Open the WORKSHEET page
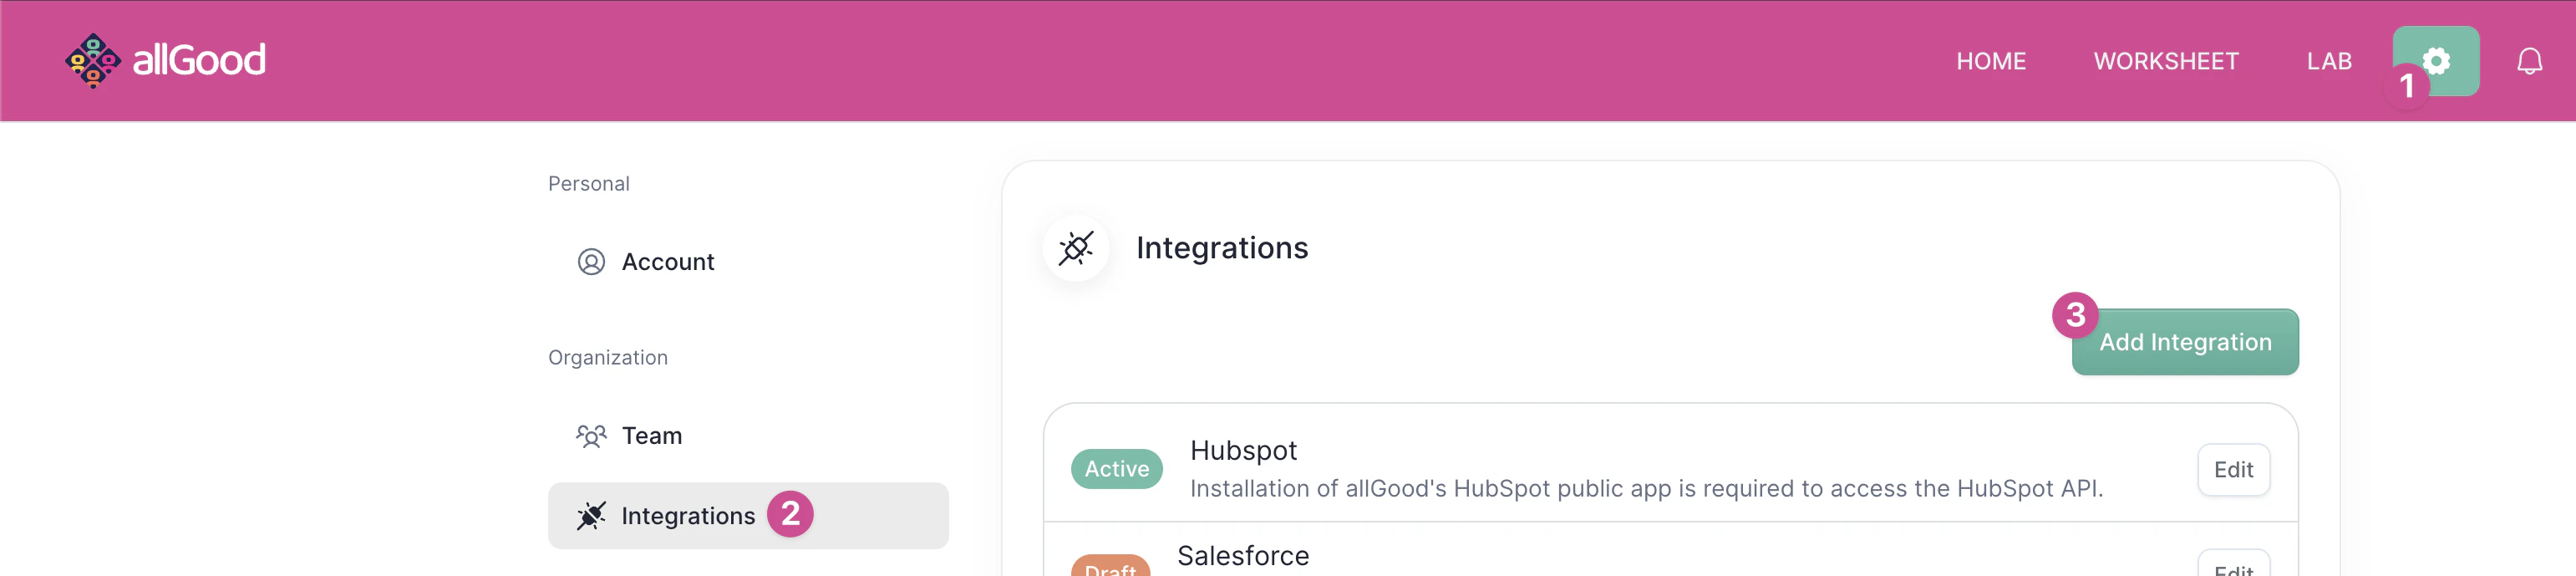The width and height of the screenshot is (2576, 576). click(2166, 61)
